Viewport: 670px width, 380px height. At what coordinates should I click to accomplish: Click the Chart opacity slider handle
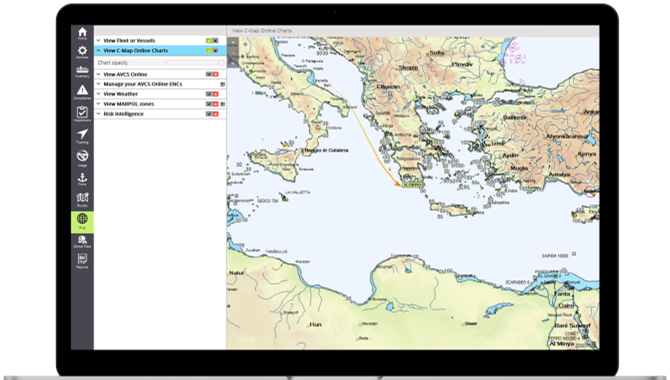click(221, 63)
